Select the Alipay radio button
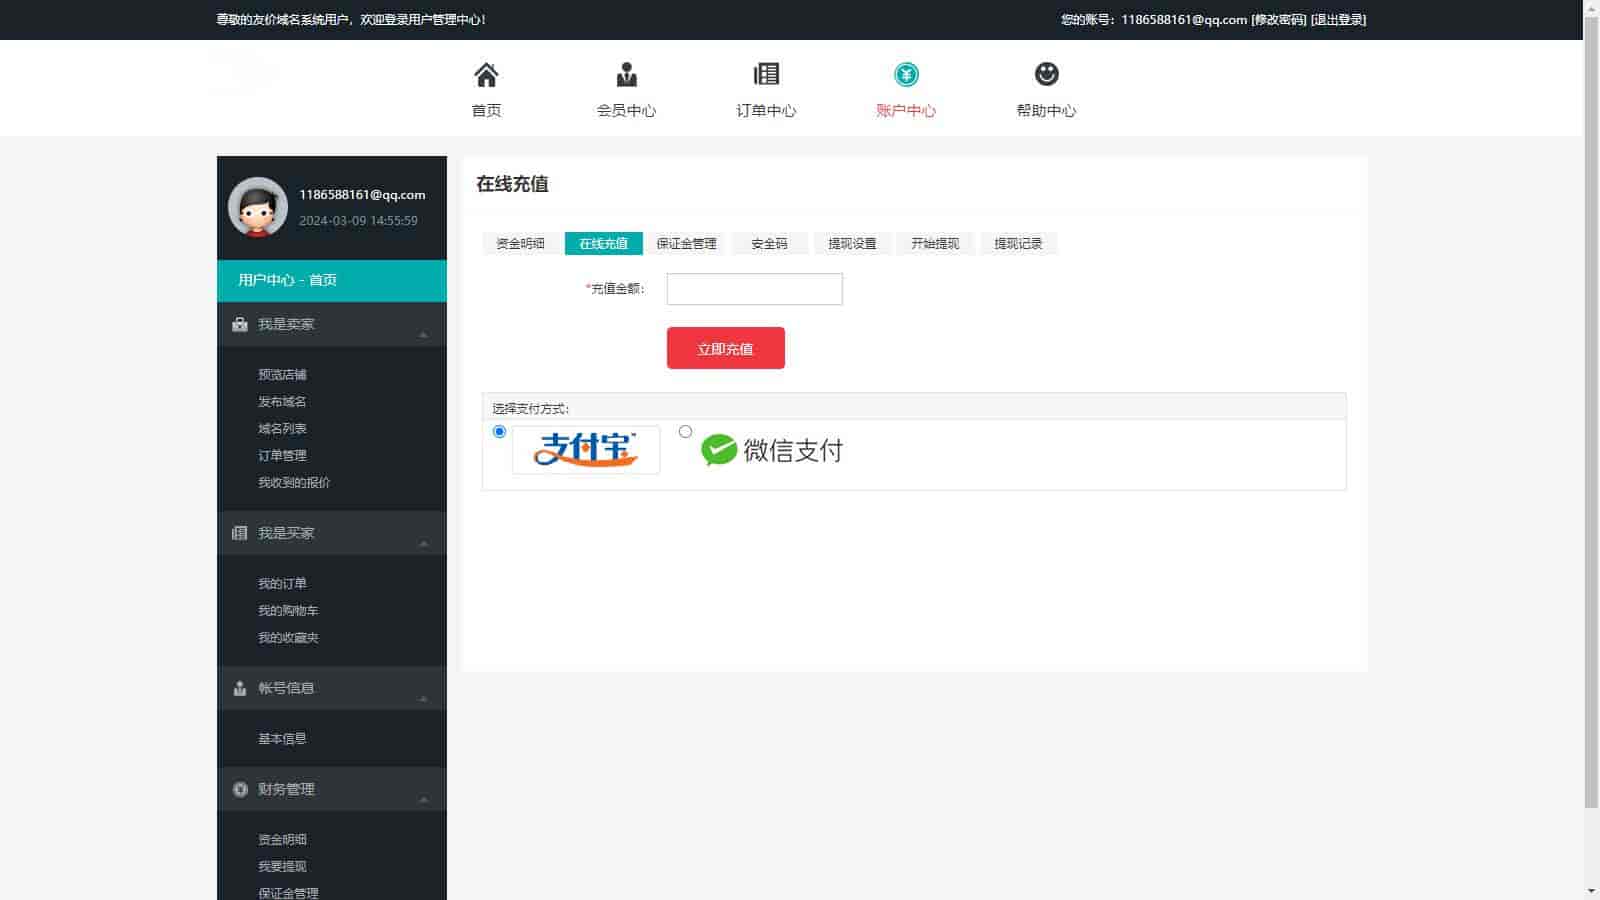Screen dimensions: 1600x900 (x=499, y=432)
